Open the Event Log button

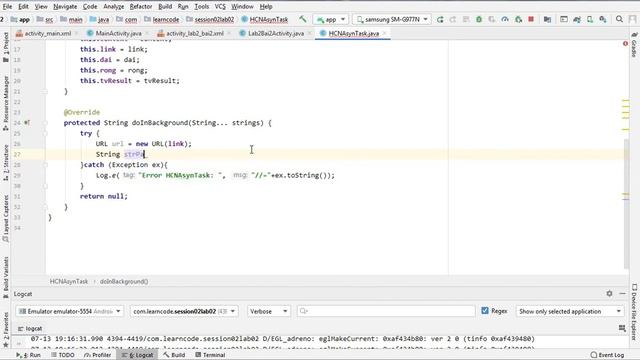607,355
